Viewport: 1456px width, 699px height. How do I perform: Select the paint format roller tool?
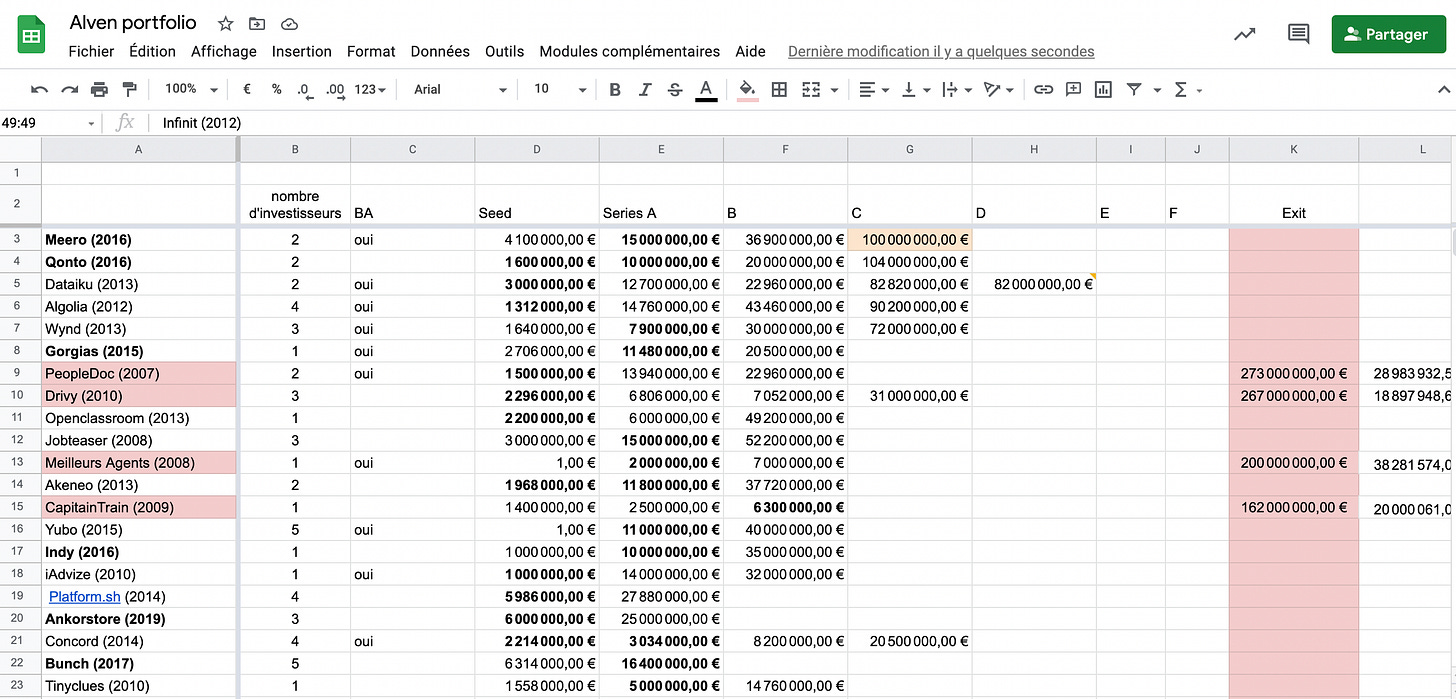(x=129, y=89)
